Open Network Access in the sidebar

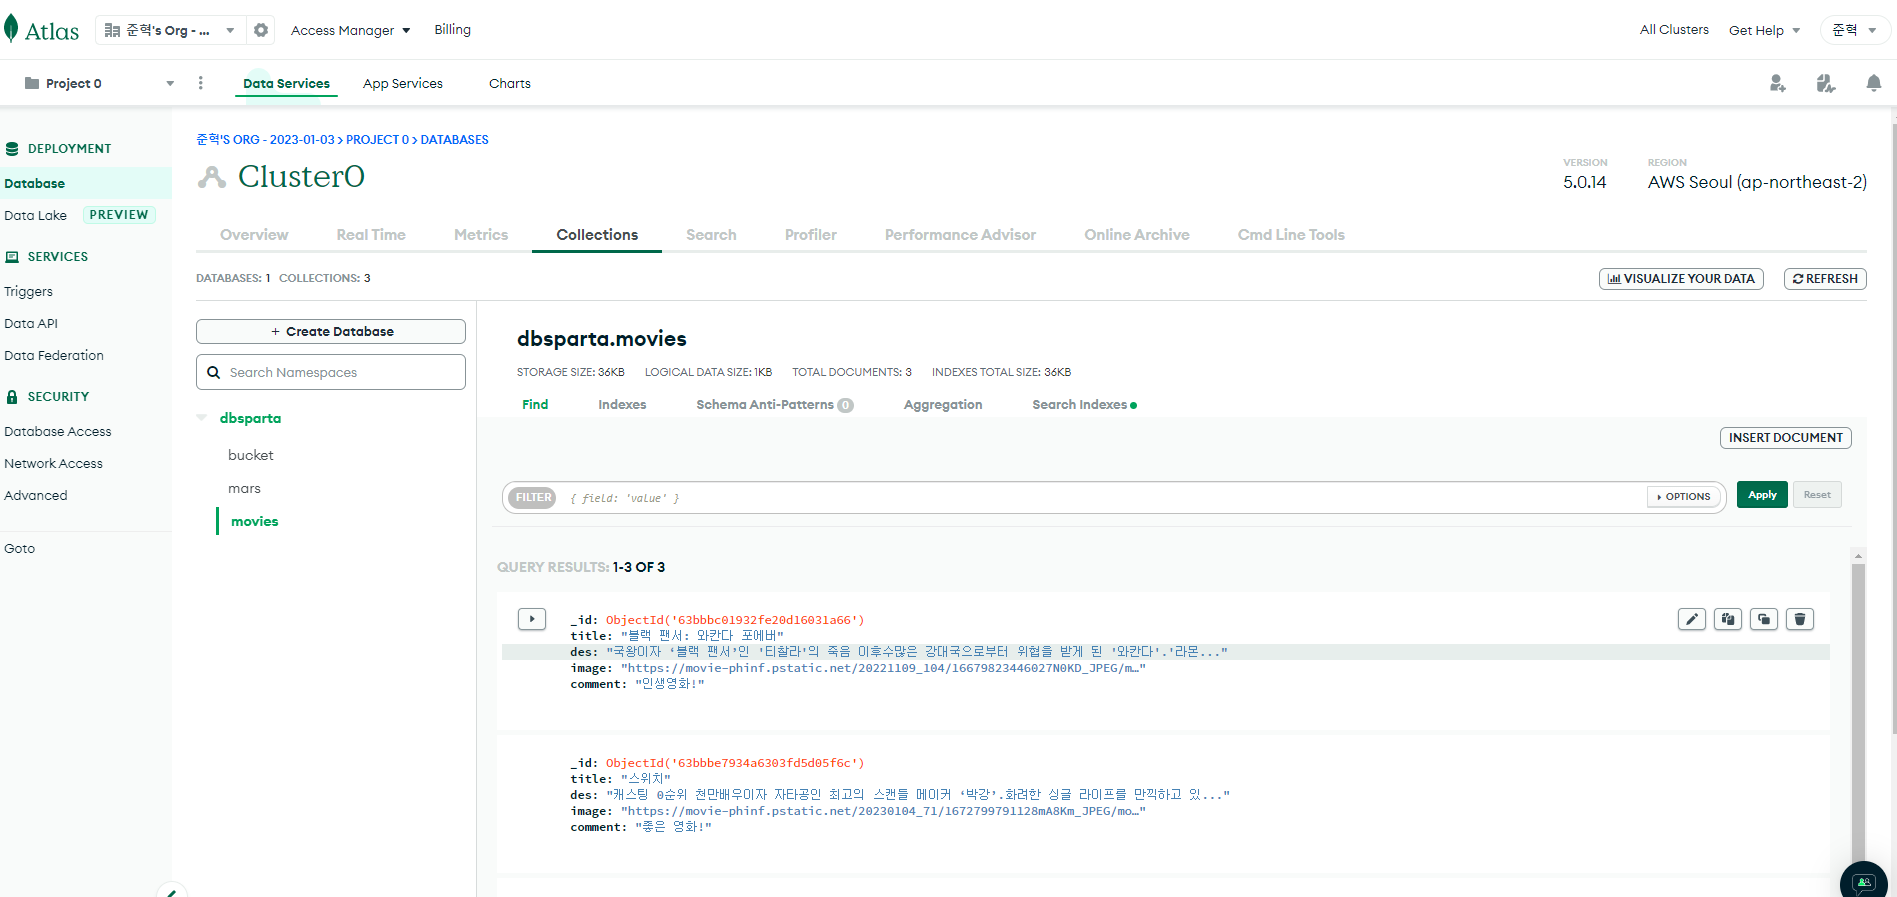(x=53, y=463)
